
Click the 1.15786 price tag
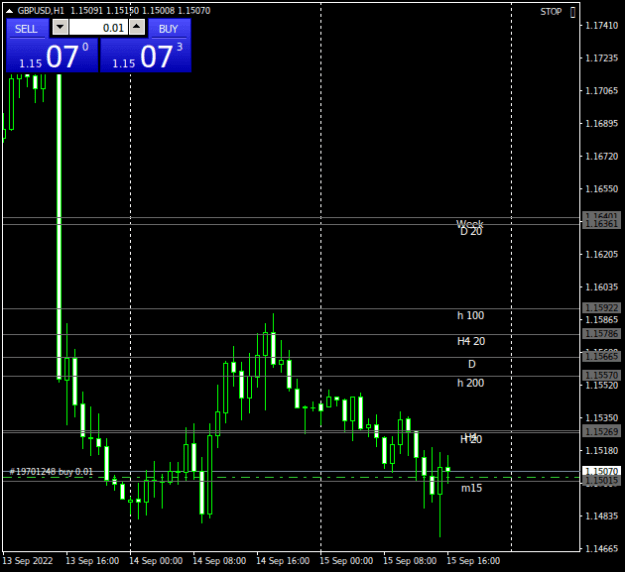601,334
